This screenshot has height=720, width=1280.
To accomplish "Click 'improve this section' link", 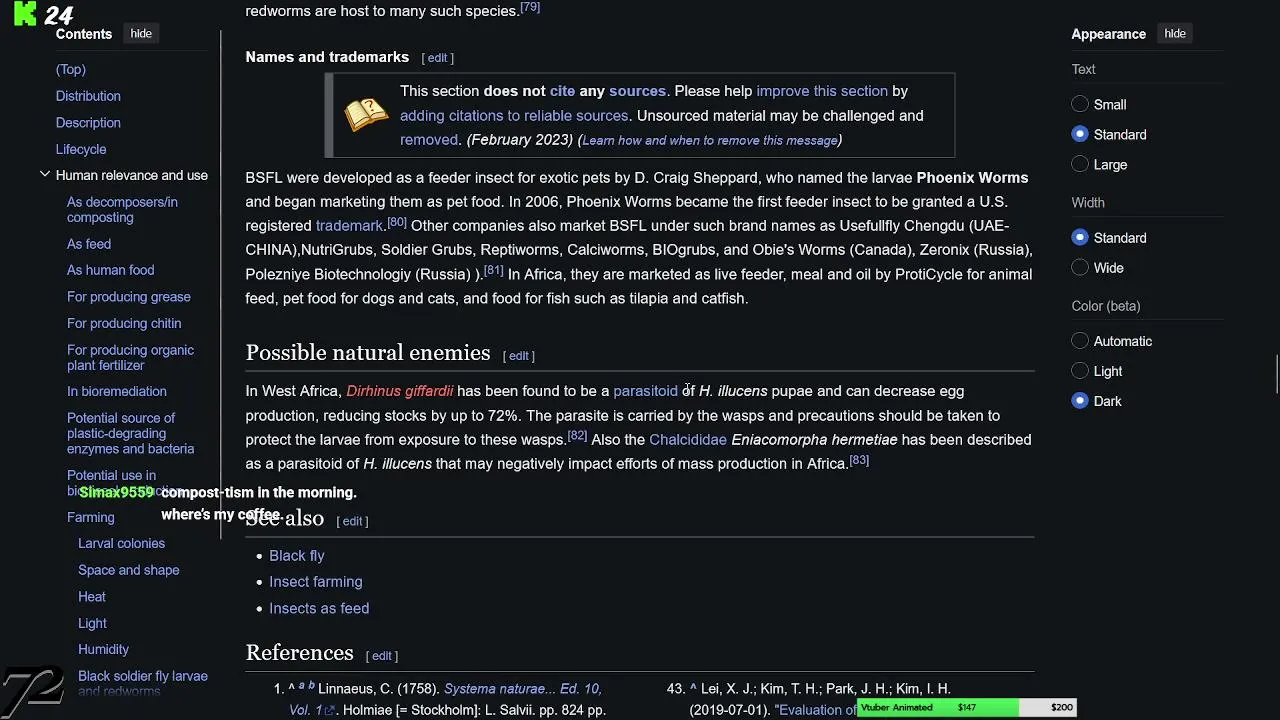I will (822, 91).
